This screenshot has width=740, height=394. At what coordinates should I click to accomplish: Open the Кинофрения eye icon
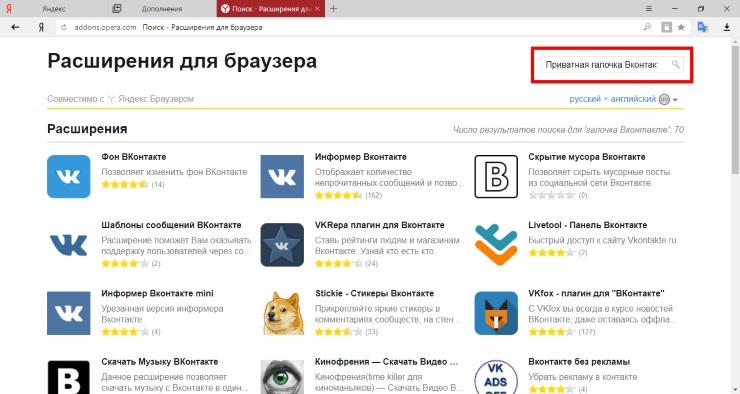point(282,377)
